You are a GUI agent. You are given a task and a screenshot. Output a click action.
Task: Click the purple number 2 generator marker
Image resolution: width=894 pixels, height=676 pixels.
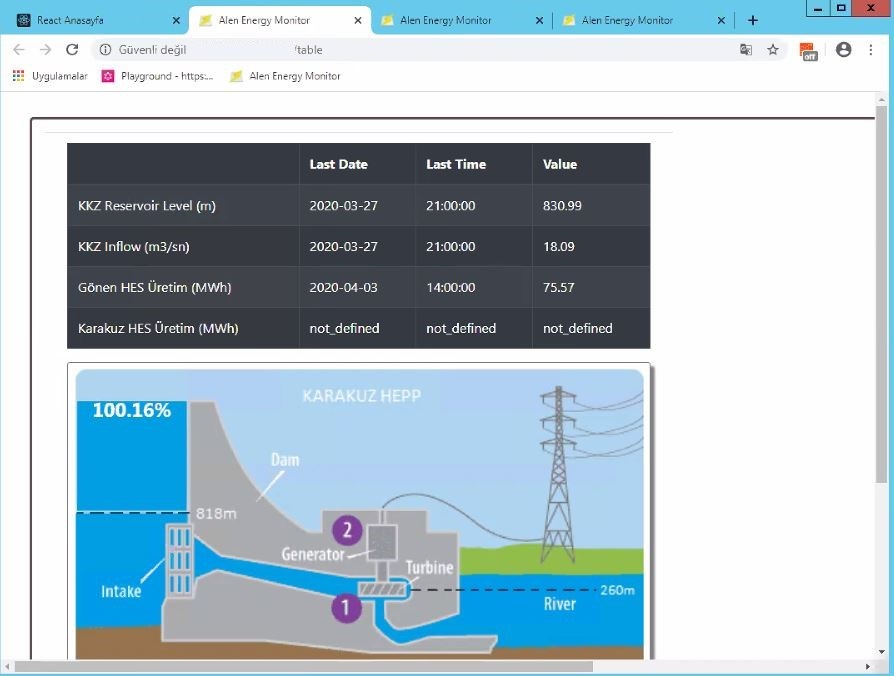(346, 530)
